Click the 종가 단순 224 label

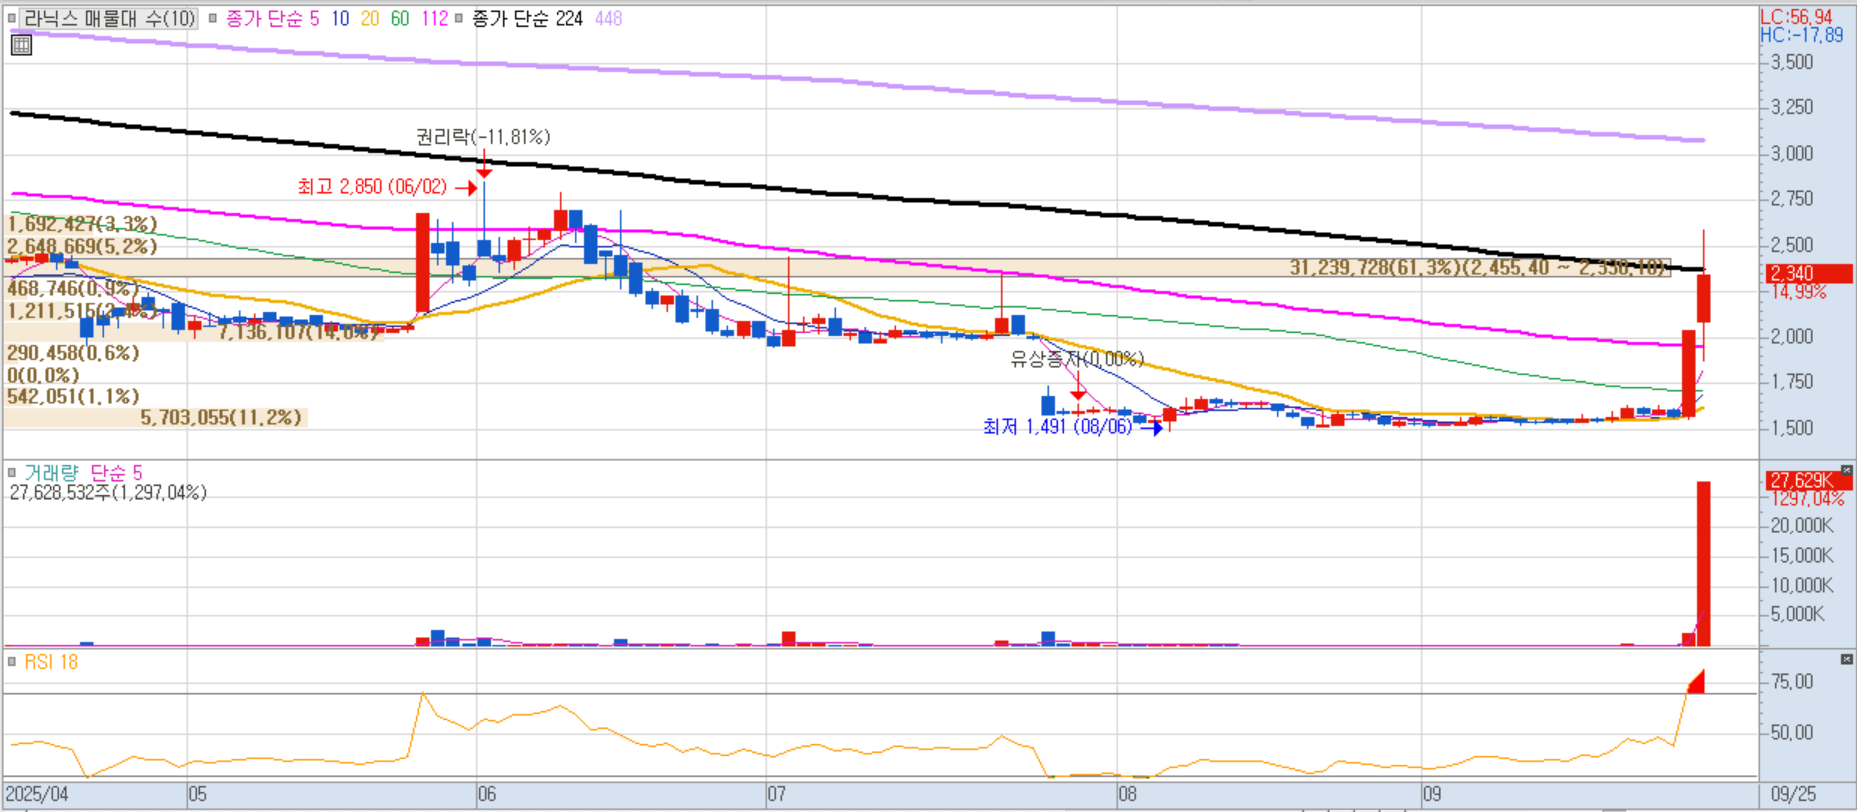tap(527, 18)
